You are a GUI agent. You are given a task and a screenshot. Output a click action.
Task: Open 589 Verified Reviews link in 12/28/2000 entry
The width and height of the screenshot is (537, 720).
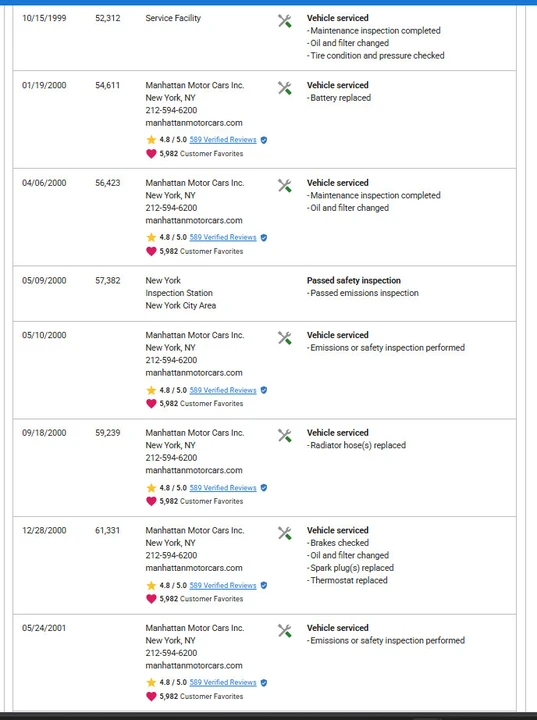coord(223,585)
